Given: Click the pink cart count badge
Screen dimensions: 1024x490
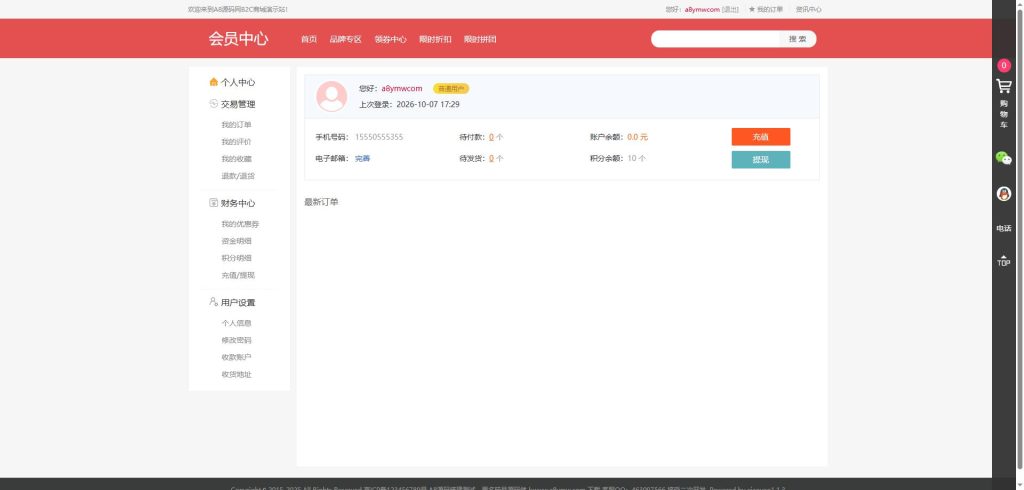Looking at the screenshot, I should 1004,65.
